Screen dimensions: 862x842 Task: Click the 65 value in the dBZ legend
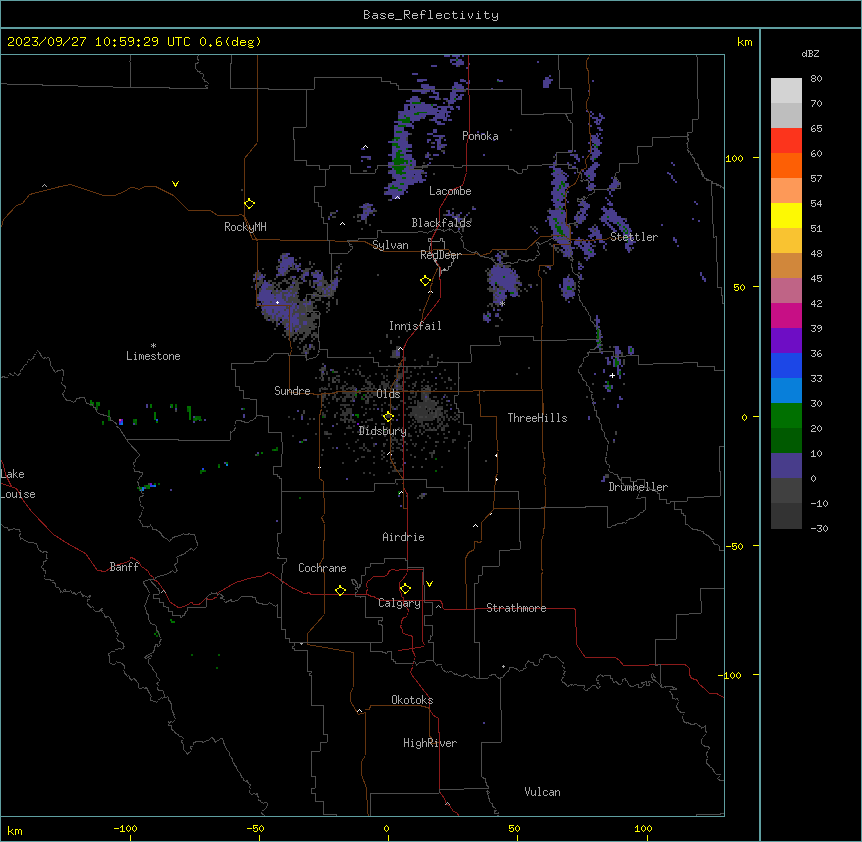coord(816,129)
